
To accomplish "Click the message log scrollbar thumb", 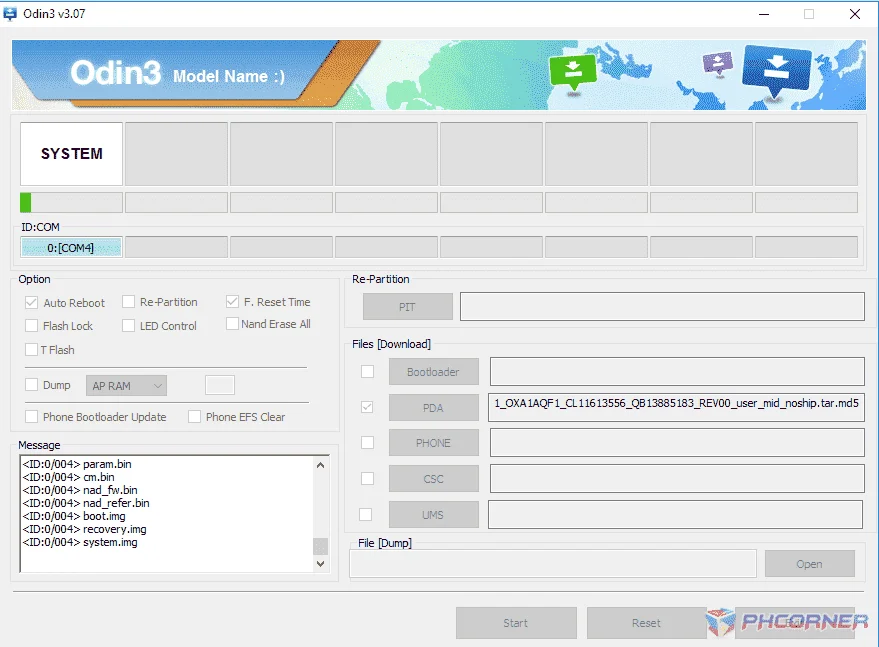I will click(320, 546).
